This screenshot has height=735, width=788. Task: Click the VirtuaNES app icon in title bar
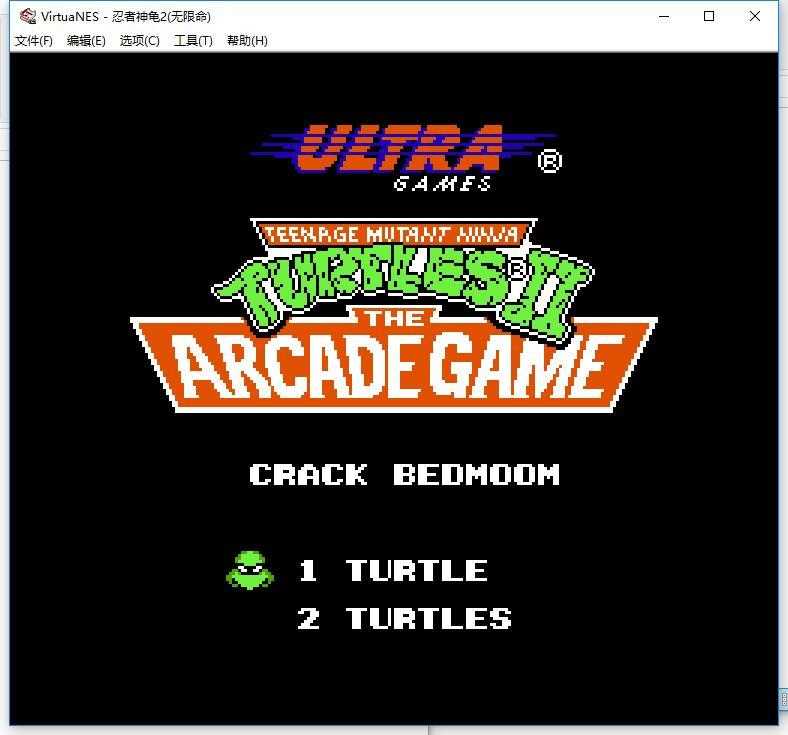click(x=28, y=16)
